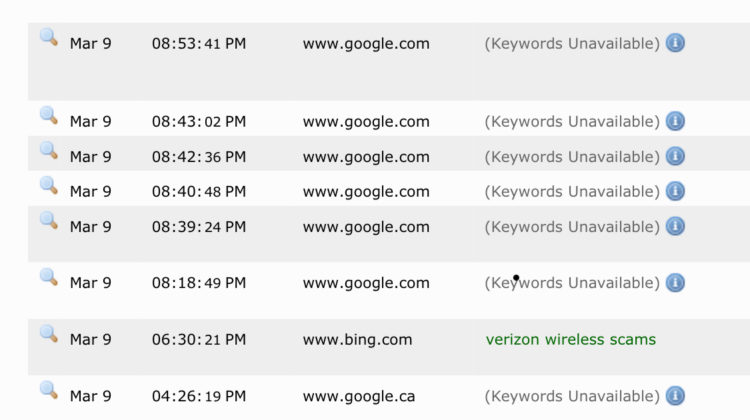Open magnifier icon for 08:40:48 PM entry
This screenshot has height=420, width=750.
coord(49,186)
